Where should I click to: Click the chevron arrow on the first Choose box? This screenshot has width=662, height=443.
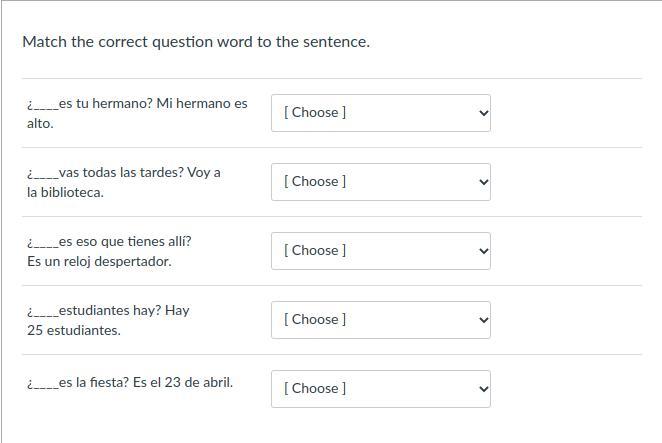click(x=484, y=113)
